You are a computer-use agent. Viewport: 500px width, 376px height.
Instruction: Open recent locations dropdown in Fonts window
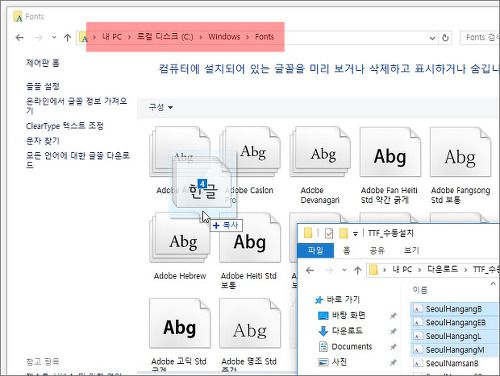click(x=54, y=37)
